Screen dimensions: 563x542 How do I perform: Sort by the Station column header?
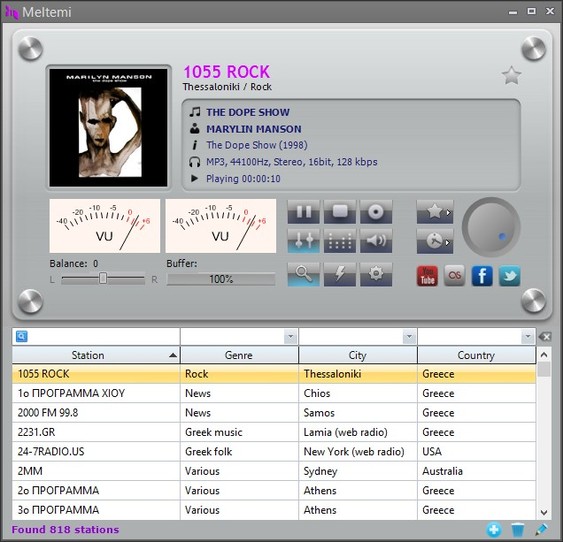(96, 355)
